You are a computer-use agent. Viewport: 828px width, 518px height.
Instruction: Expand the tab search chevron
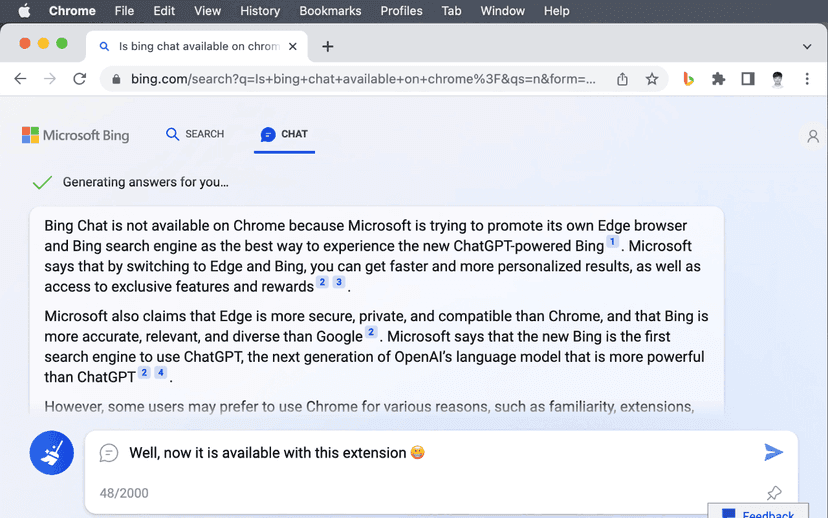[x=807, y=46]
